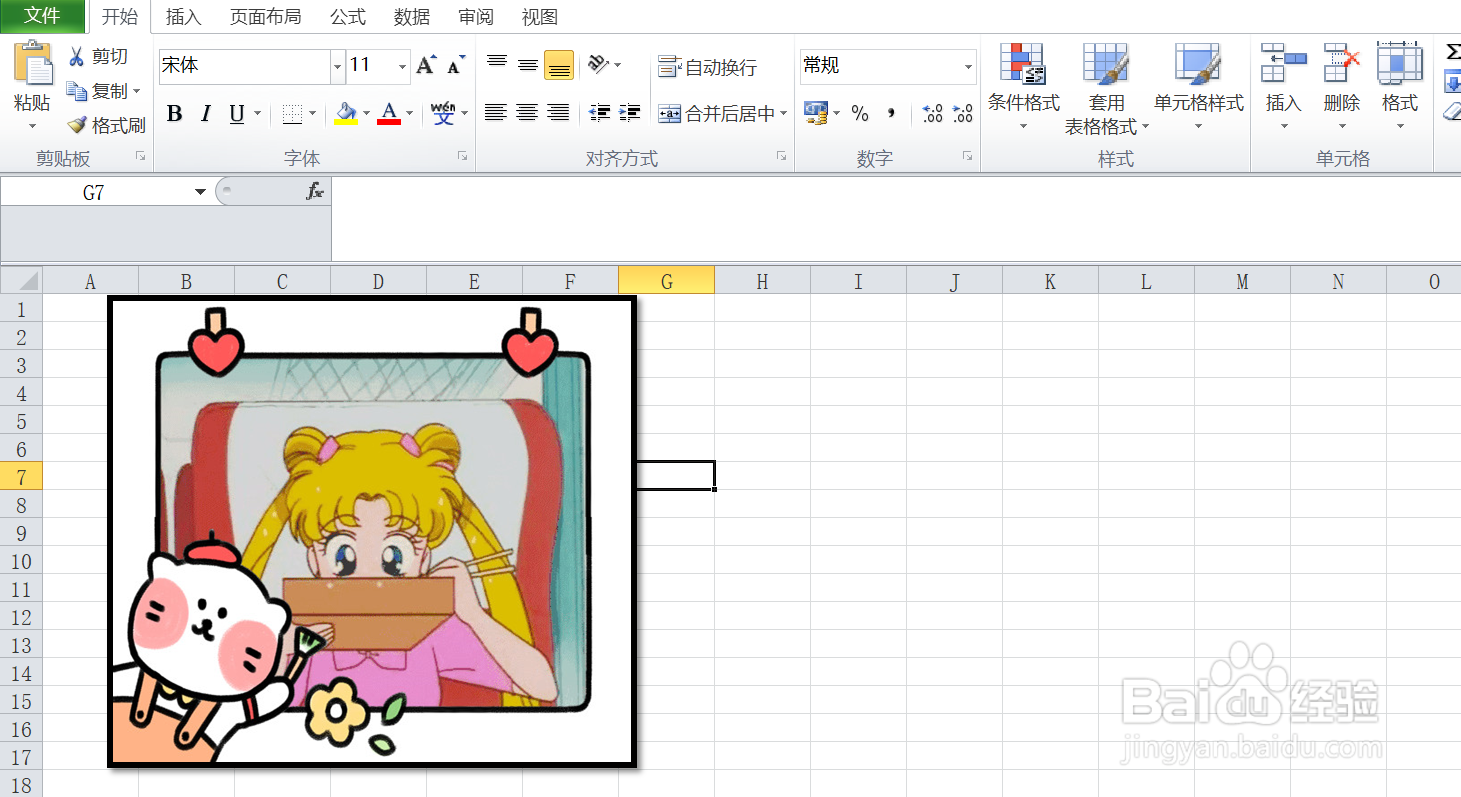This screenshot has width=1461, height=797.
Task: Open the fill color dropdown arrow
Action: pos(367,114)
